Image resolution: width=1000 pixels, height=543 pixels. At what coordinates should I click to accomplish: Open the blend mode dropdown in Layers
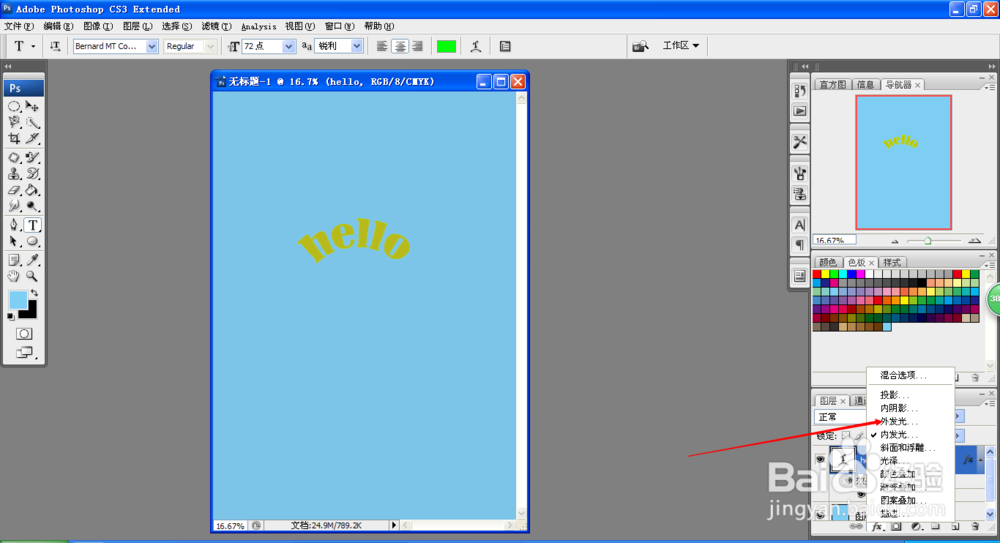[x=841, y=417]
